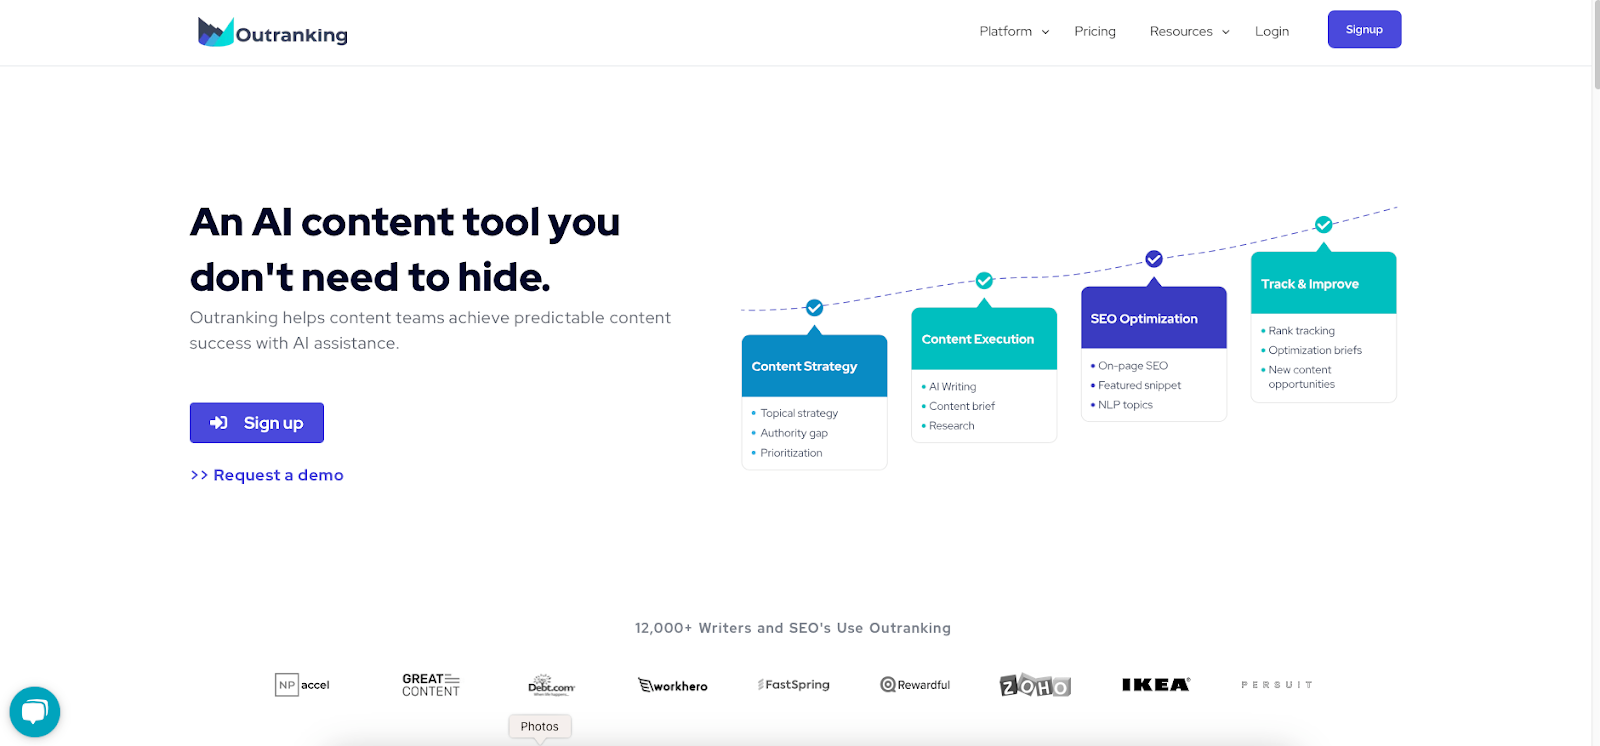
Task: Click the ZOHO logo
Action: [x=1035, y=685]
